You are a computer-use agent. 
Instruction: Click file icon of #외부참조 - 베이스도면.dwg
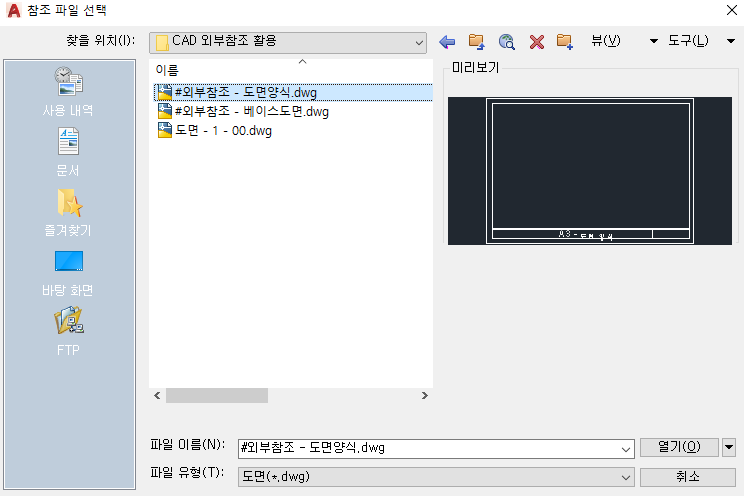pos(164,111)
